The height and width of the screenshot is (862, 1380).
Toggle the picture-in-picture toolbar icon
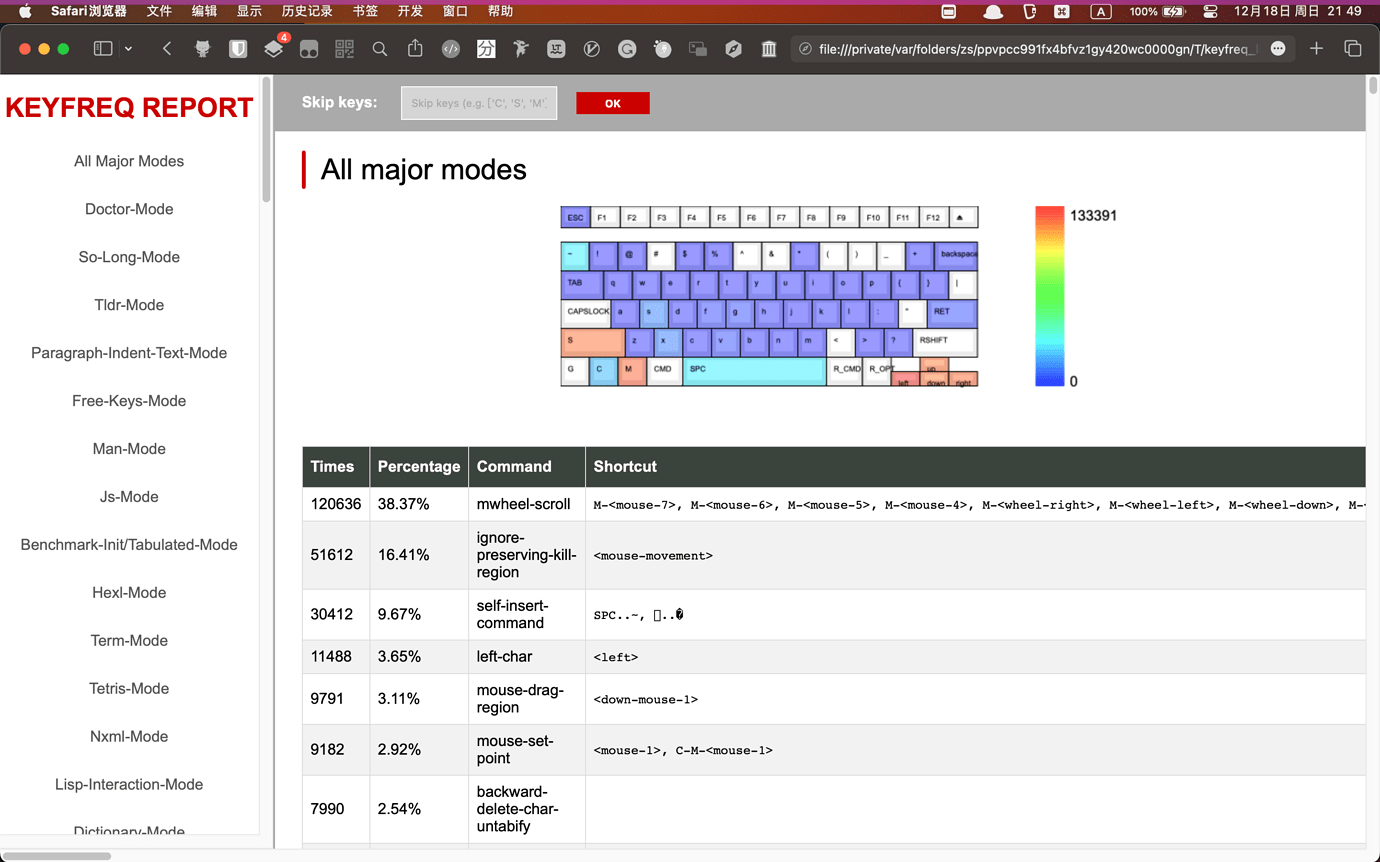pos(697,48)
